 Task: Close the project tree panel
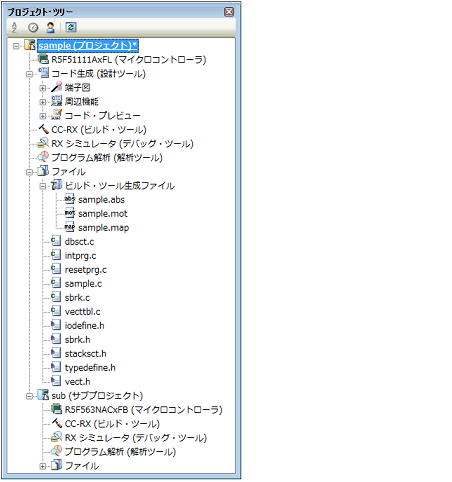229,12
